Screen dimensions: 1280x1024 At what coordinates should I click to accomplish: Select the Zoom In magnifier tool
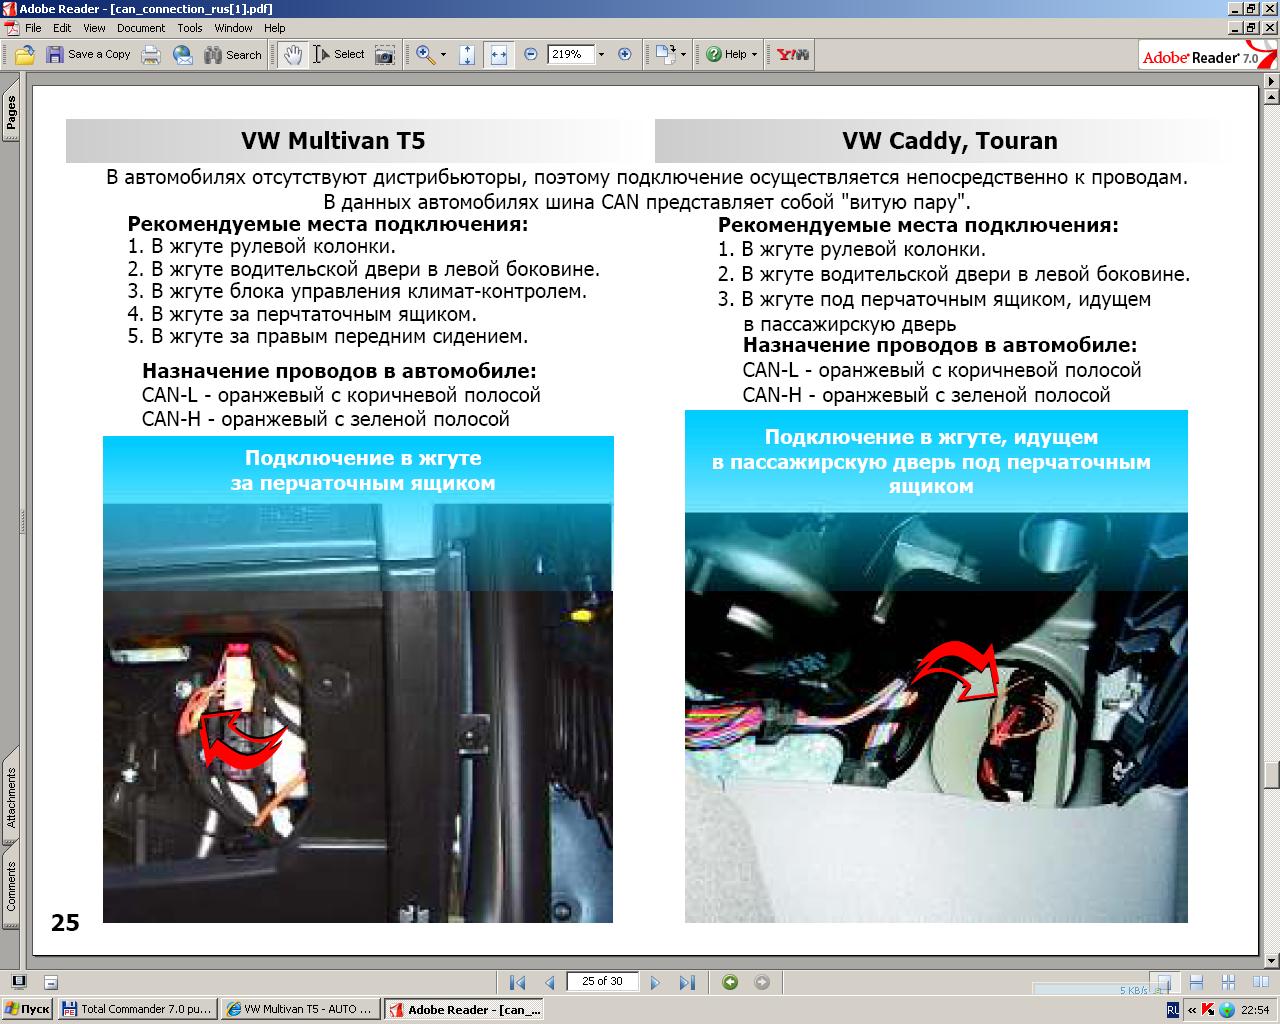point(425,55)
